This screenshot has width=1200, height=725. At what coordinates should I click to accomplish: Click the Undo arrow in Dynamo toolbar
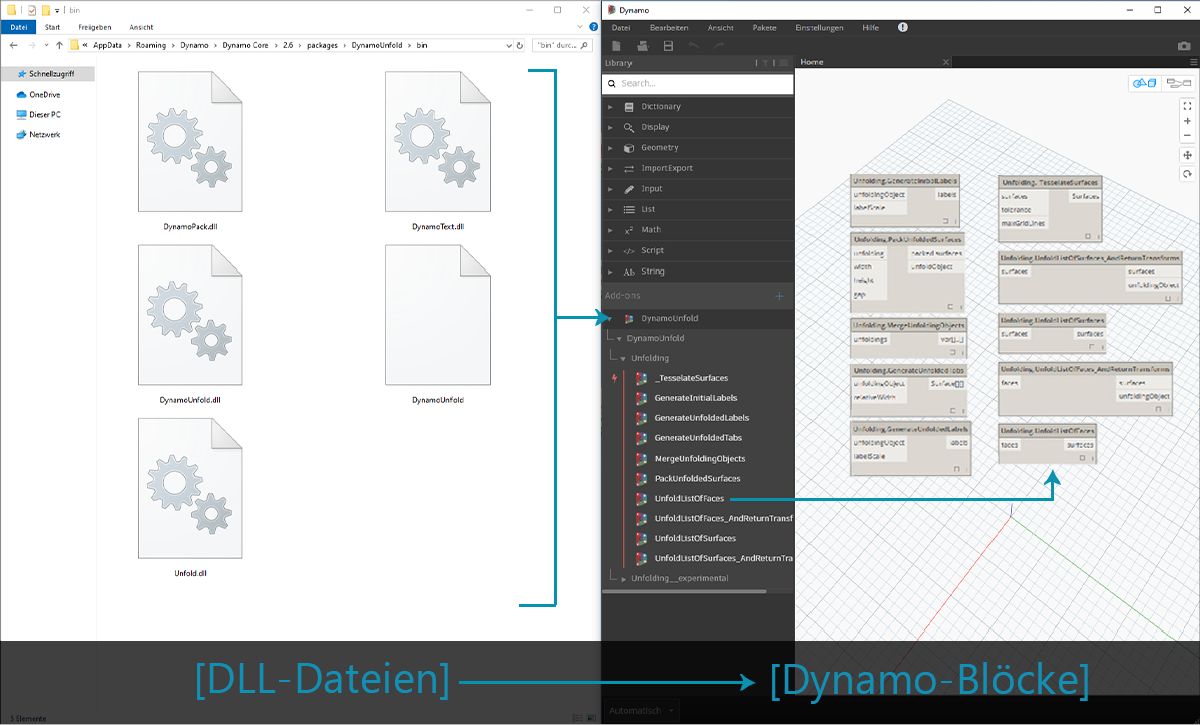point(696,46)
